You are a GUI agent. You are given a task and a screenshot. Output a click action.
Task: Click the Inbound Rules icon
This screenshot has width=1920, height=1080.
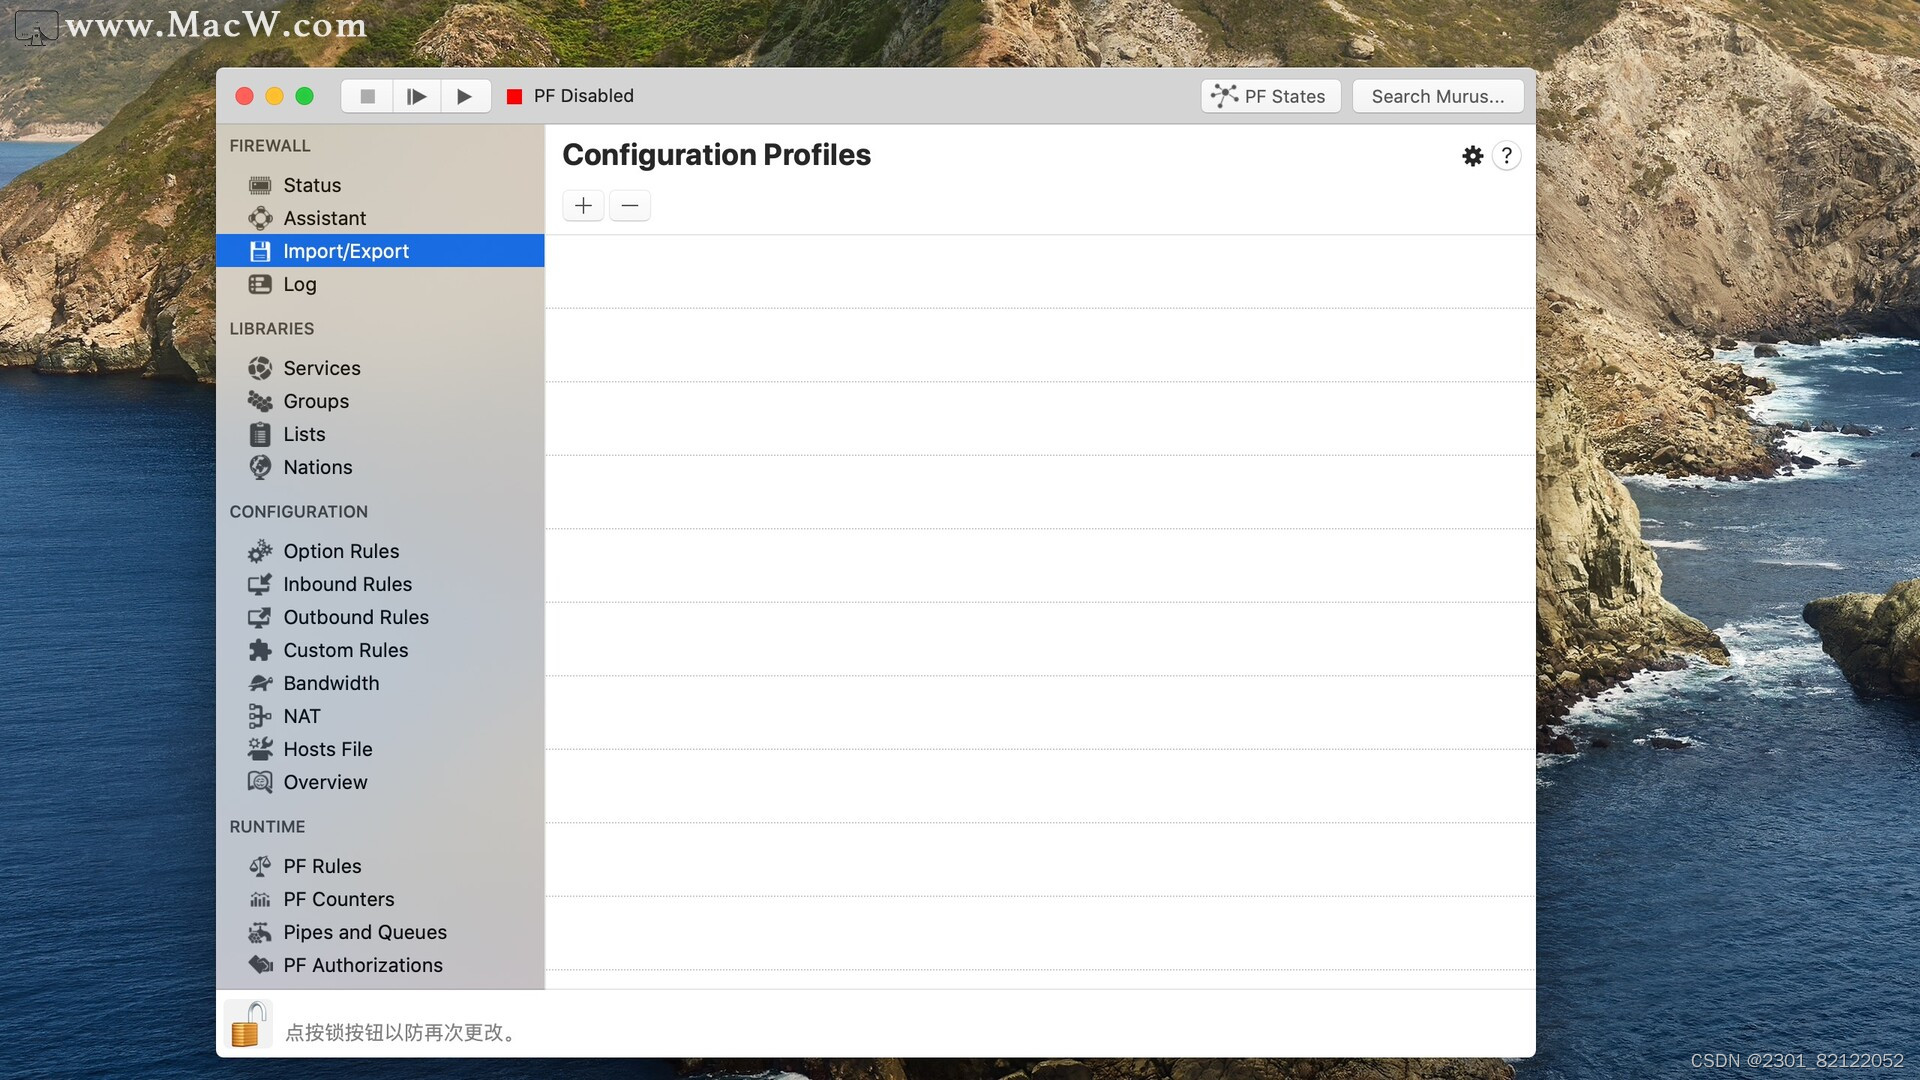pos(260,584)
